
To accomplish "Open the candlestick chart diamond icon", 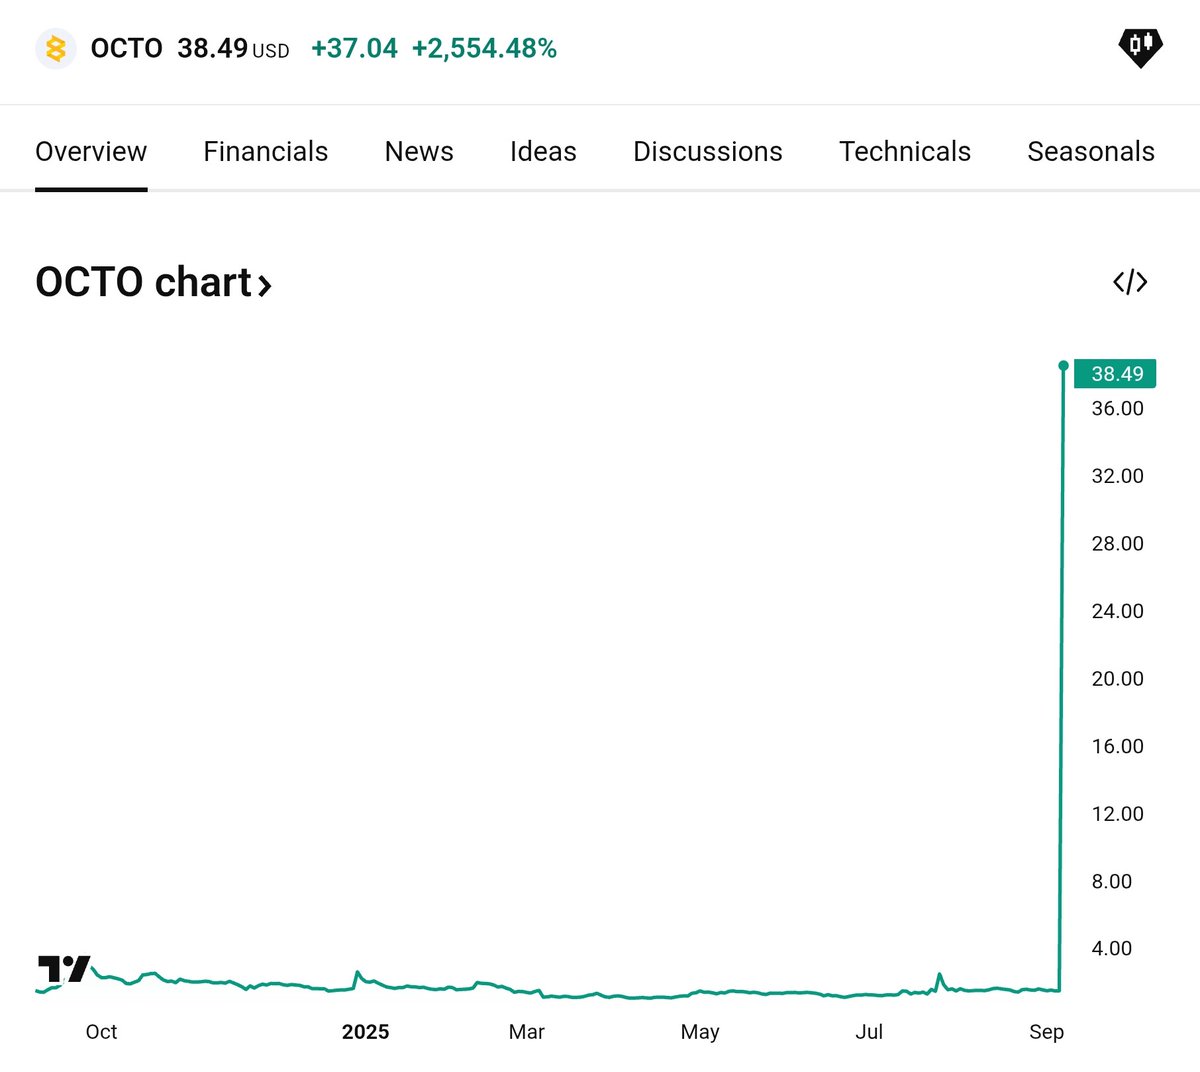I will (x=1140, y=47).
